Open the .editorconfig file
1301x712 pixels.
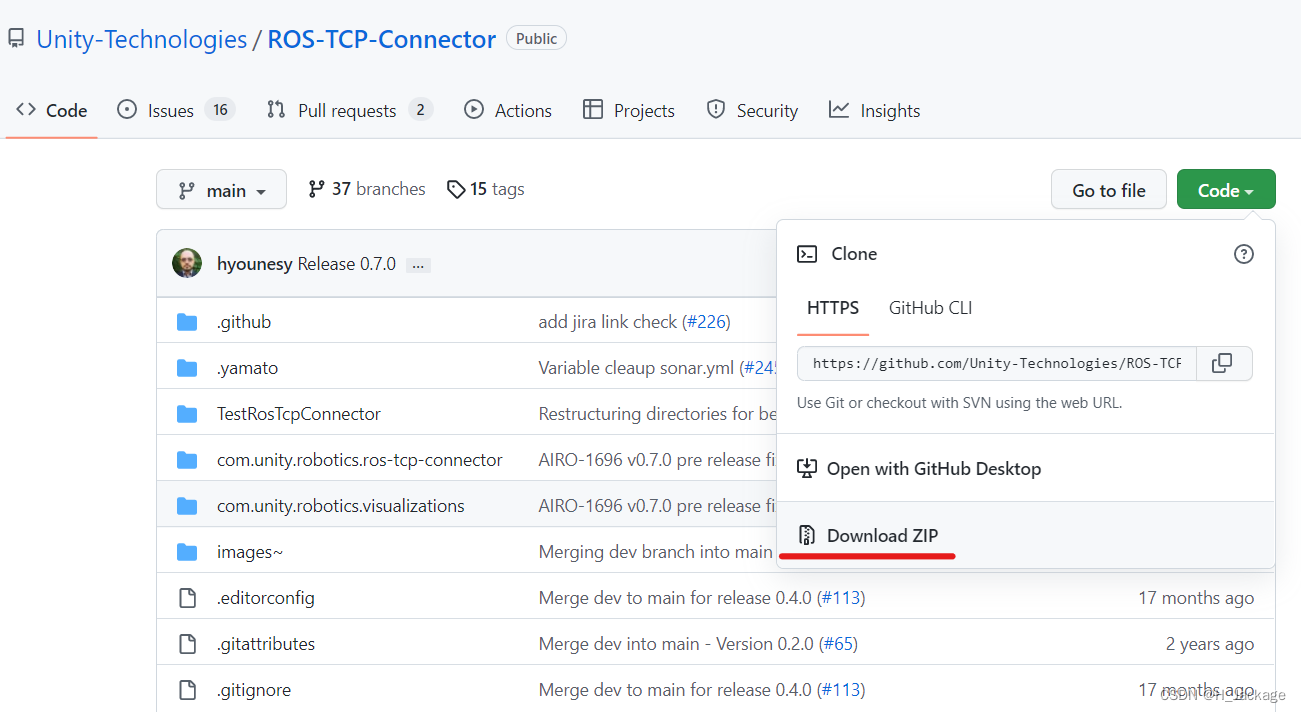(266, 598)
